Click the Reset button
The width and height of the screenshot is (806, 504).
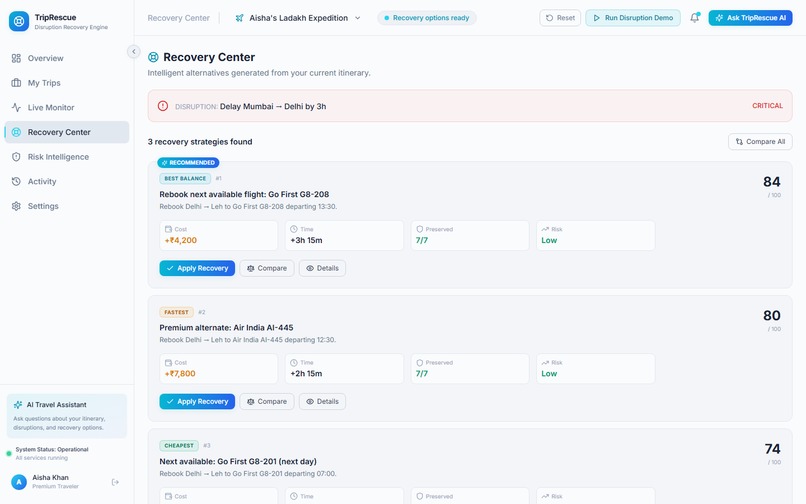(560, 18)
